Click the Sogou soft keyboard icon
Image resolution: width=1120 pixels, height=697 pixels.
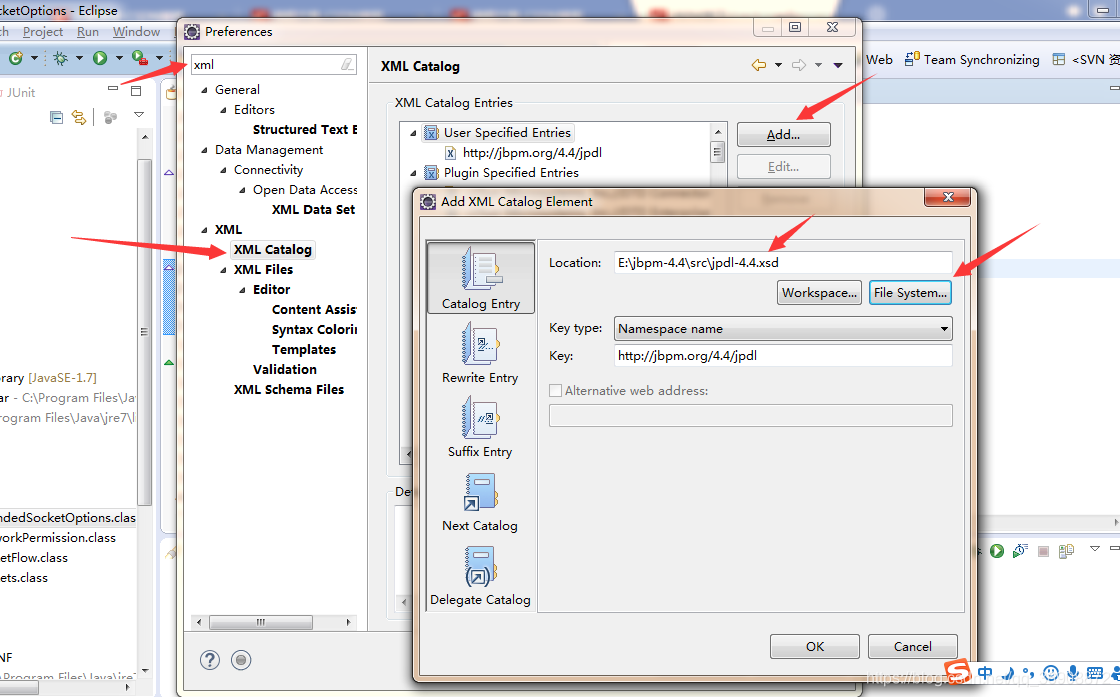(1095, 673)
